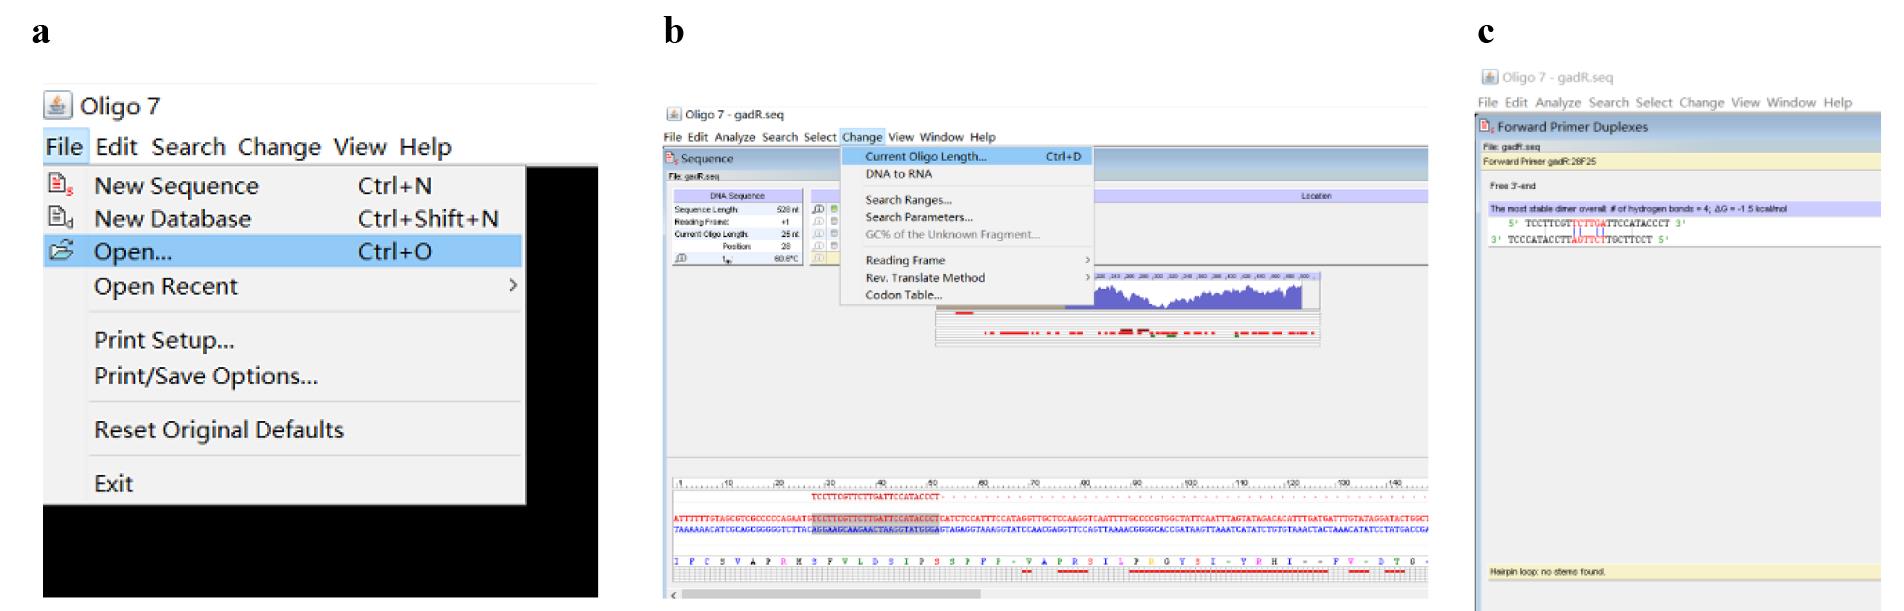Click the Position row in DNA Sequence table
Screen dimensions: 1904x611
[737, 246]
